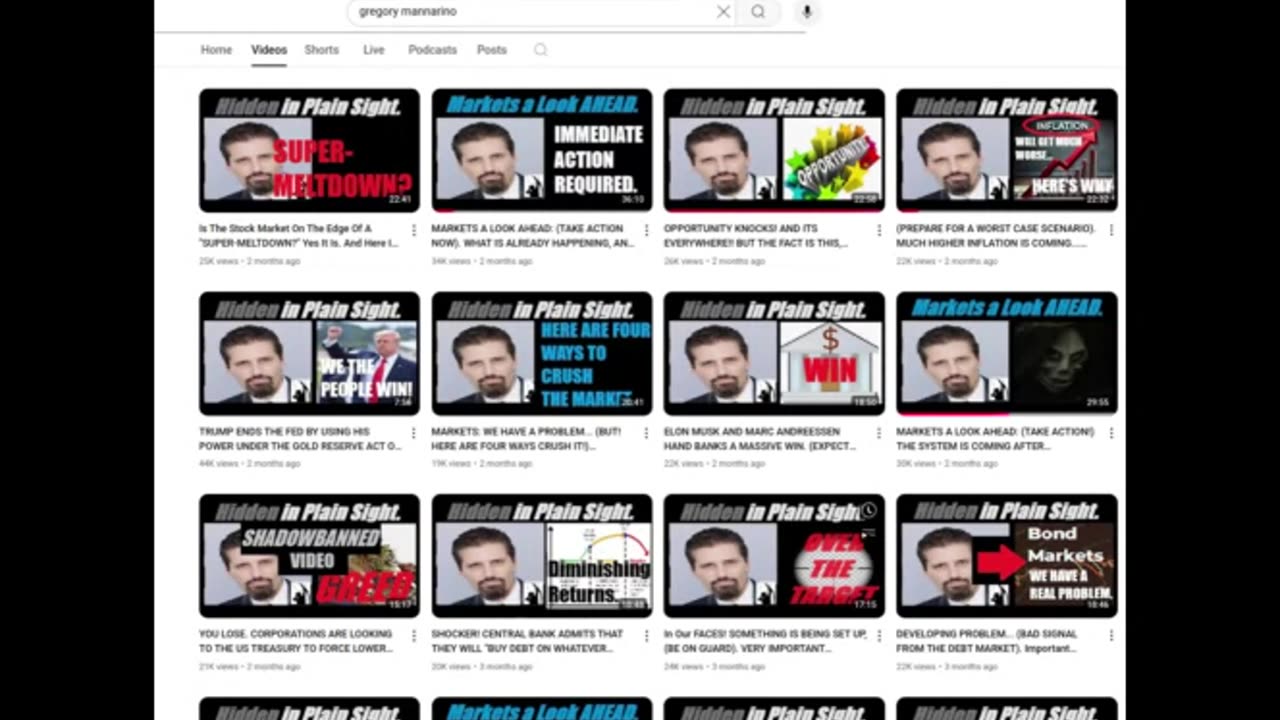
Task: Open the Live tab
Action: click(374, 50)
